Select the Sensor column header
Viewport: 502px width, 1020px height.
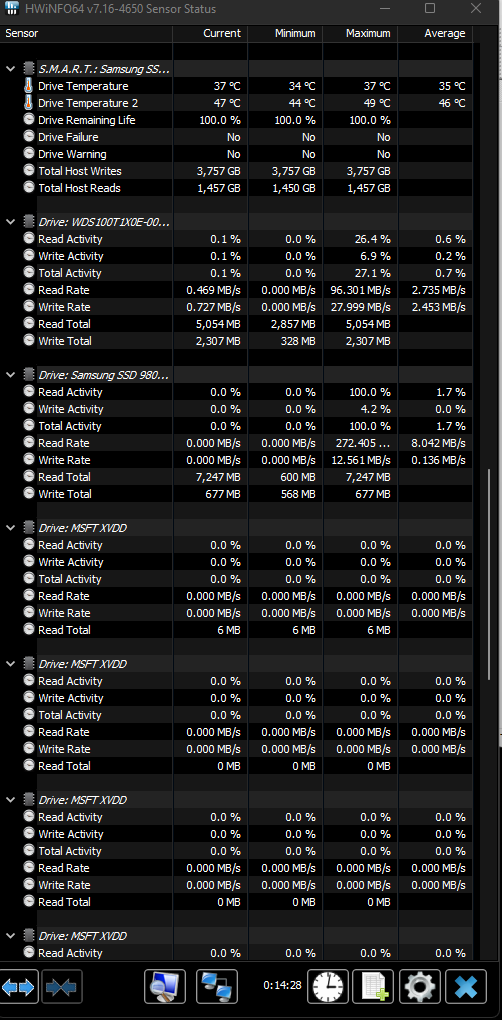click(86, 33)
